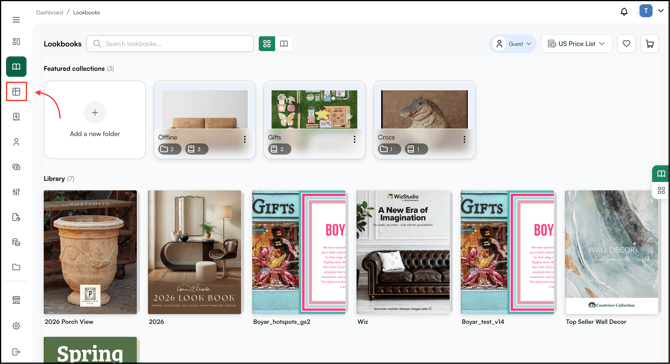Open the Crocs folder options menu
Screen dimensions: 670x364
tap(464, 139)
